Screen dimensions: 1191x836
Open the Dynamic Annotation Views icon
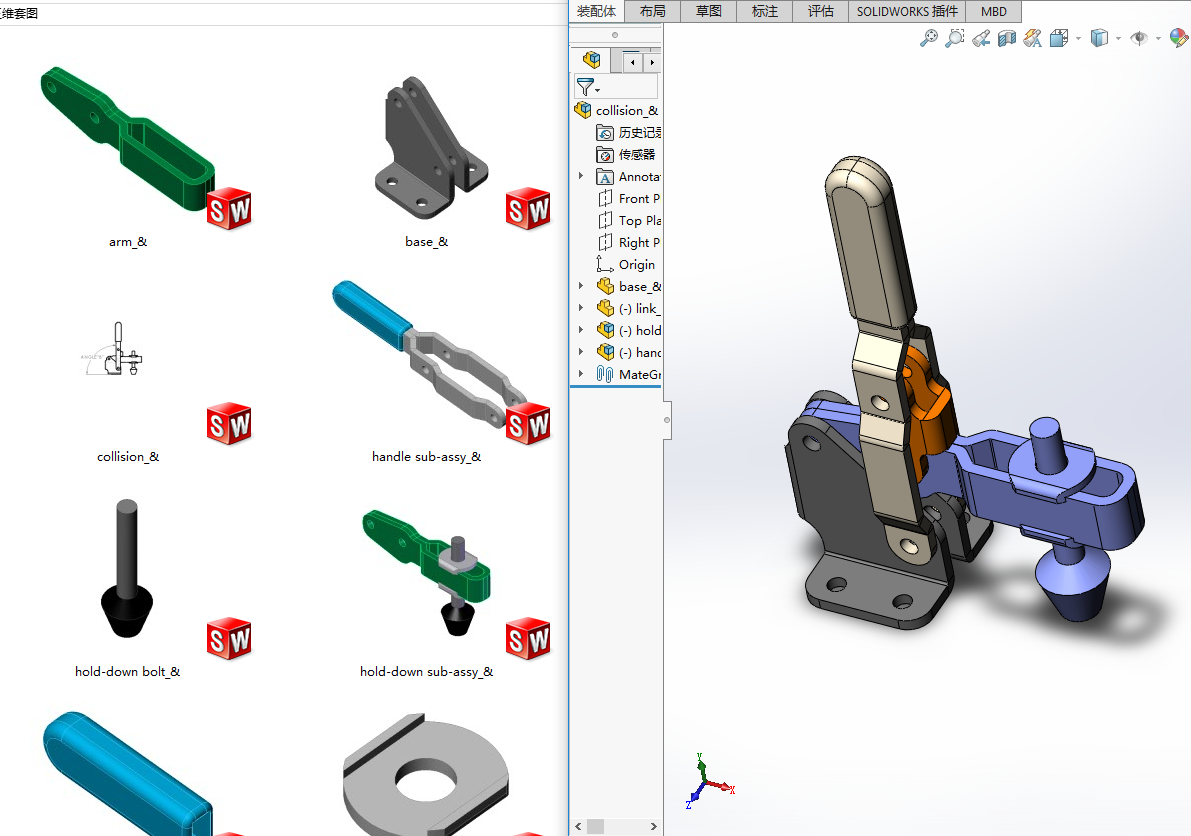pyautogui.click(x=1032, y=38)
